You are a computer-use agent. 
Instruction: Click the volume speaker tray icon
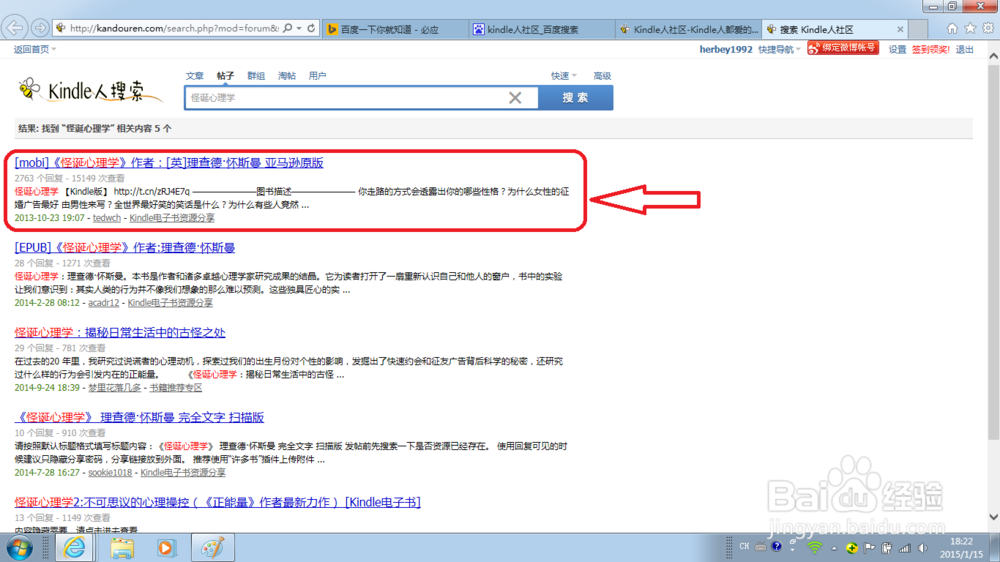coord(923,548)
